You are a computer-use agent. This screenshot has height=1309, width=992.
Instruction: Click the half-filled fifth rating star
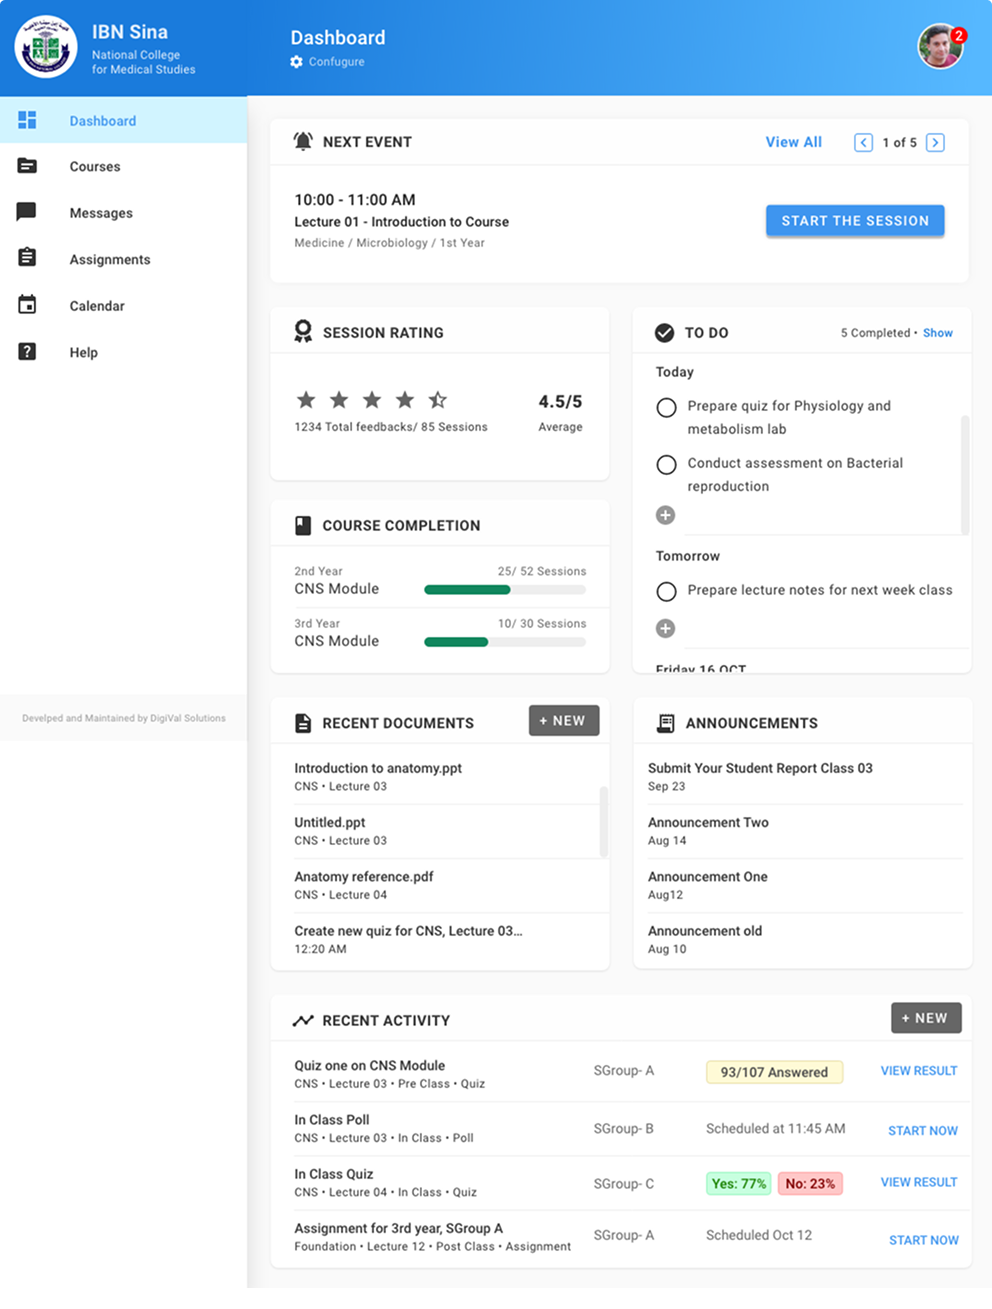tap(438, 400)
